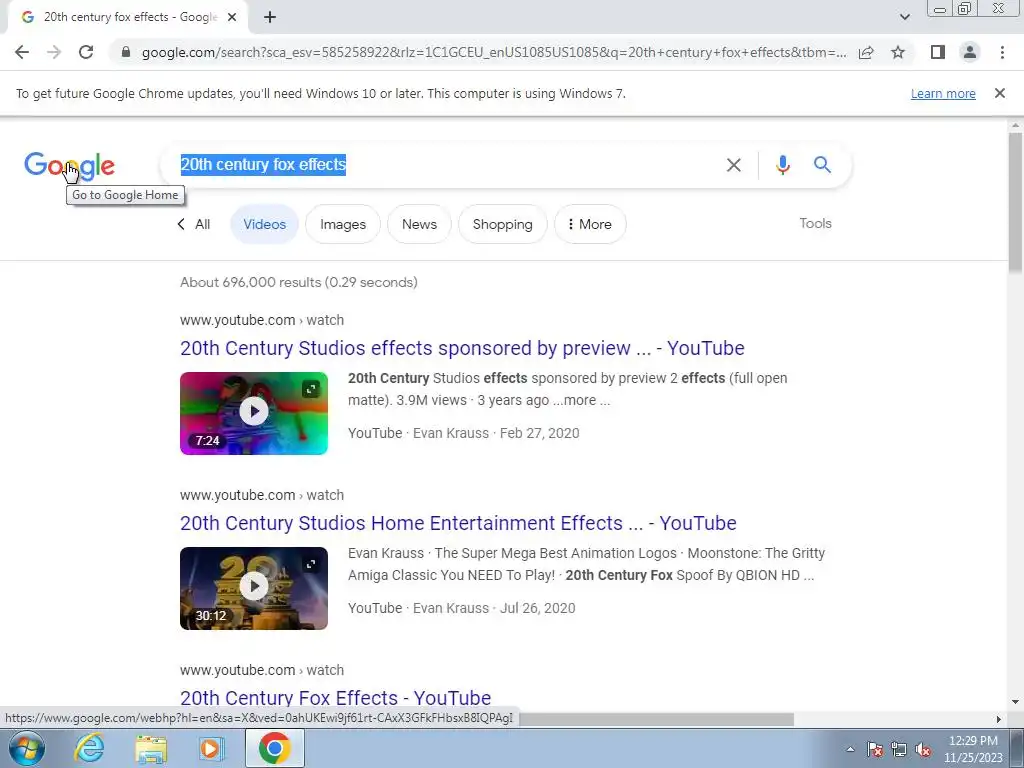The height and width of the screenshot is (768, 1024).
Task: Submit search with magnifier icon
Action: point(822,165)
